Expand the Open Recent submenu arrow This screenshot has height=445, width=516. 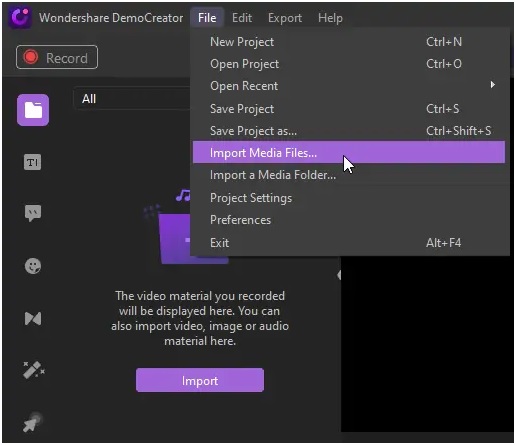[x=492, y=85]
